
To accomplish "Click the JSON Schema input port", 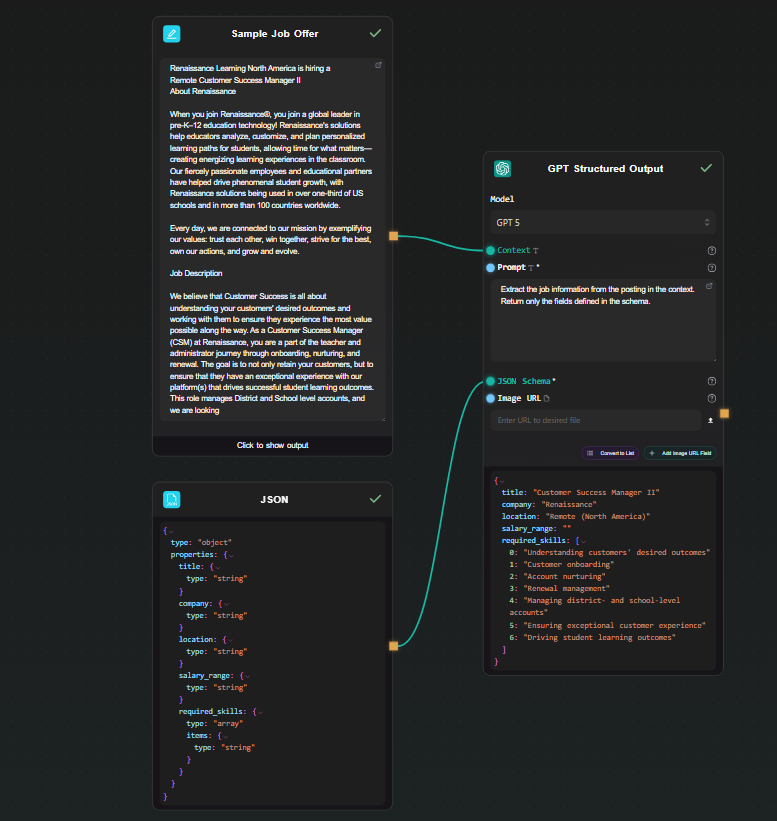I will (x=491, y=381).
